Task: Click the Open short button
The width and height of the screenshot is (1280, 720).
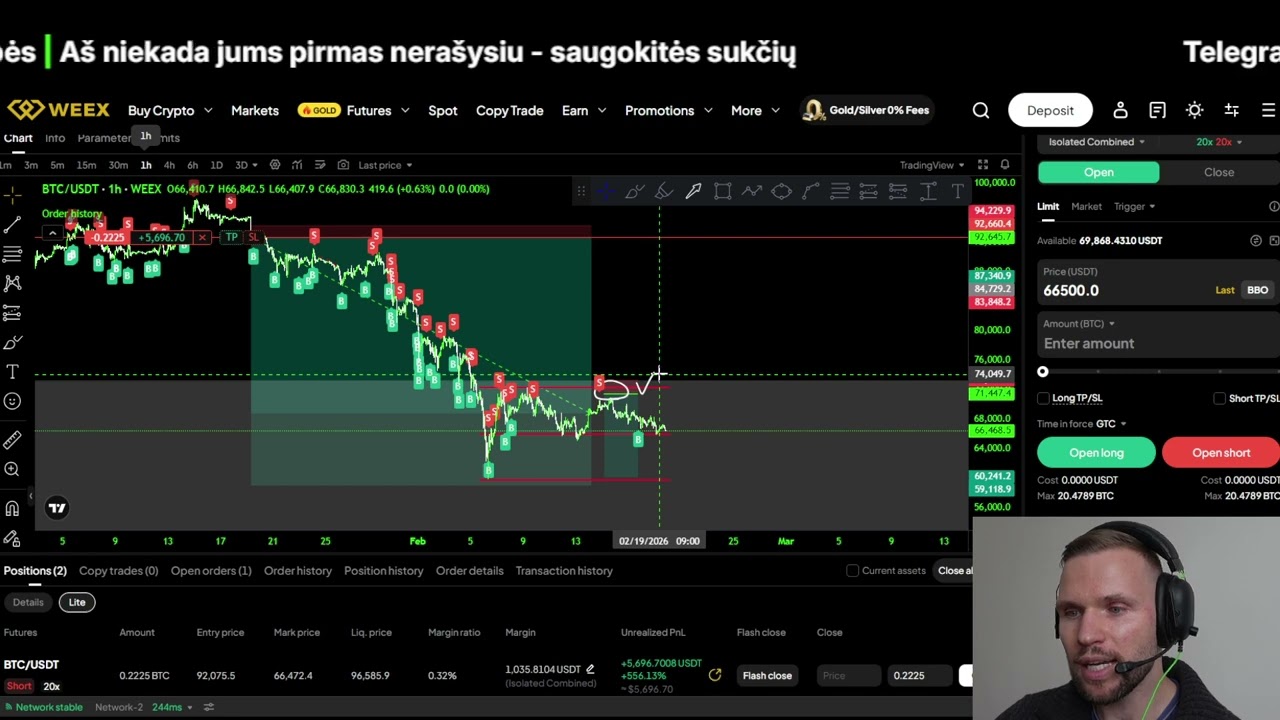Action: coord(1221,452)
